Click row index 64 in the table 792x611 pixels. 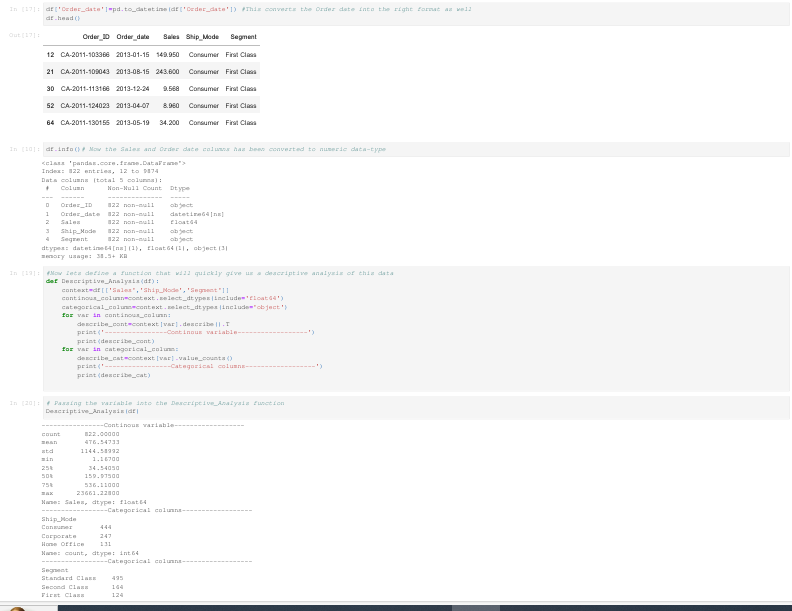pyautogui.click(x=50, y=123)
